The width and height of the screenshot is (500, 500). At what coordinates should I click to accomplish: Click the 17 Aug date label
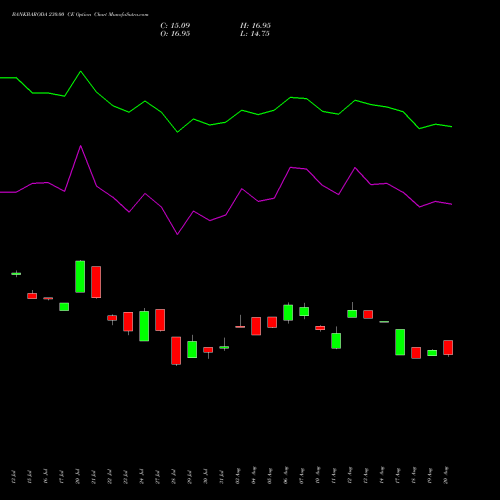pos(398,476)
